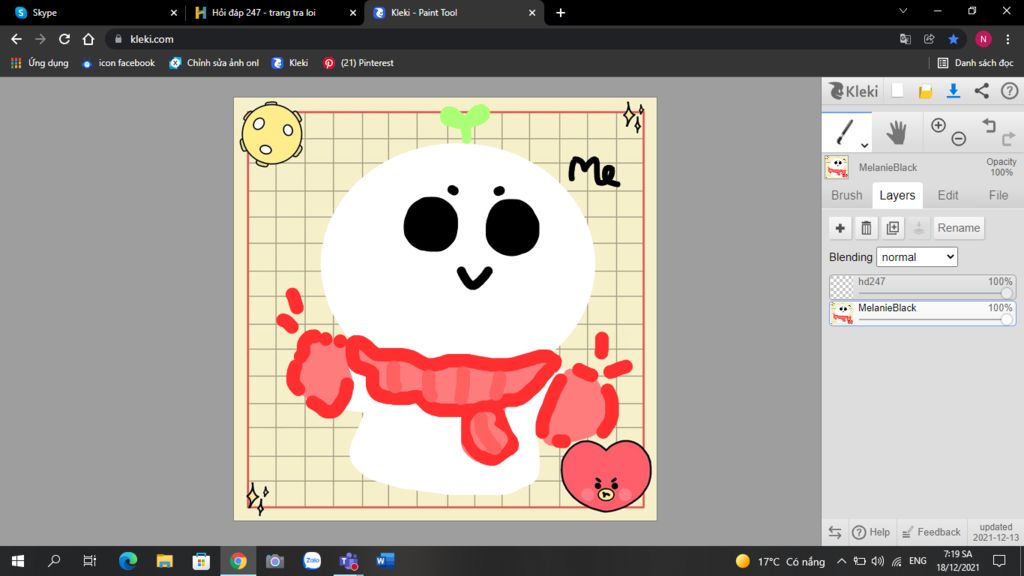Screen dimensions: 1024x576
Task: Open Microsoft Teams from taskbar
Action: tap(349, 561)
